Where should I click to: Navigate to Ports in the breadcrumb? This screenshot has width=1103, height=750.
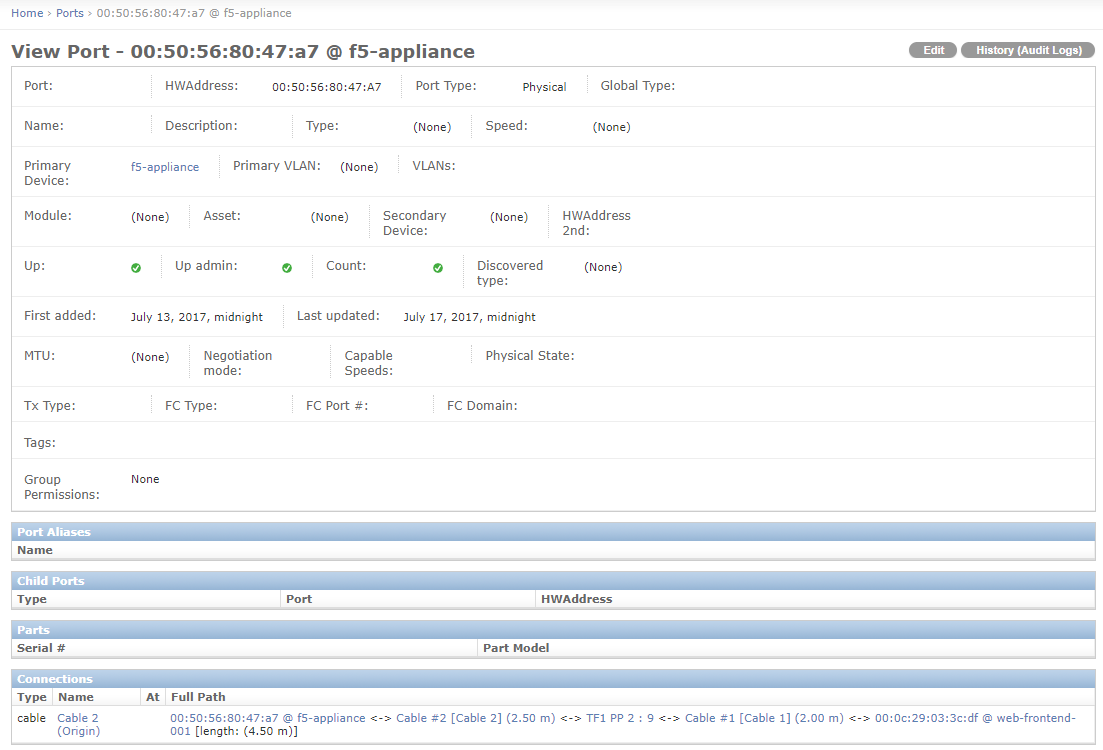[70, 13]
